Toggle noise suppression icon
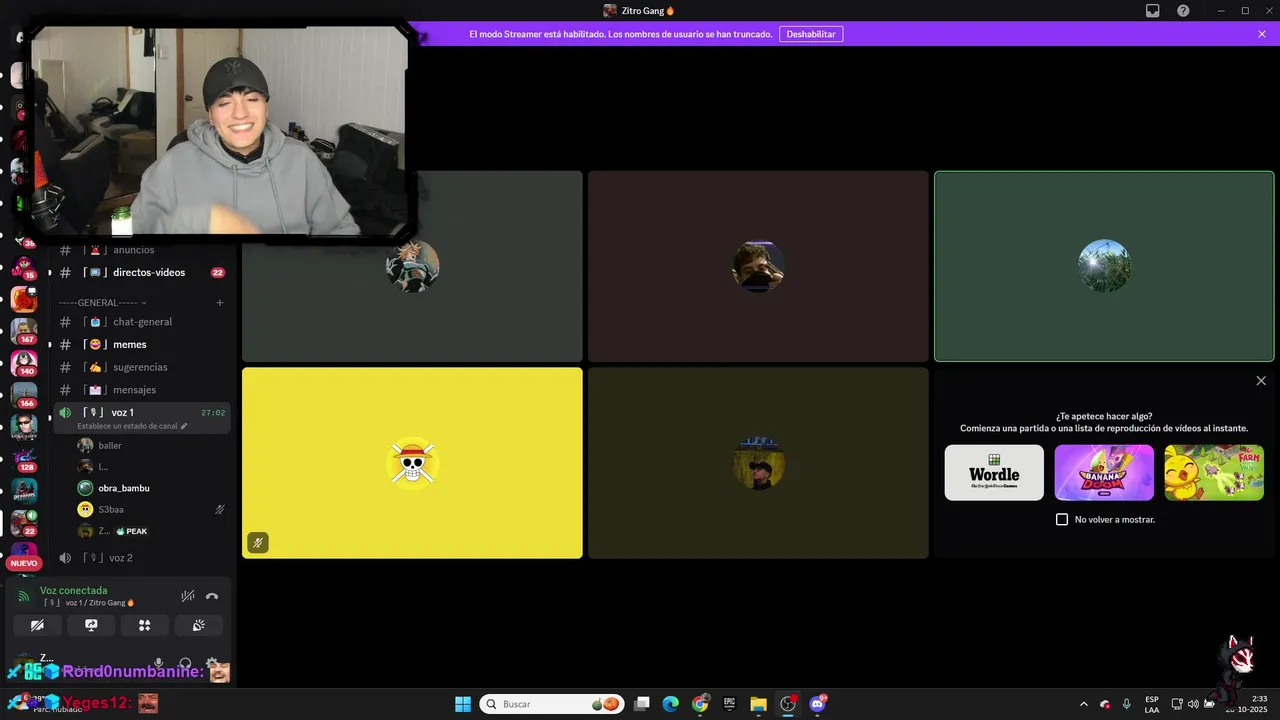The width and height of the screenshot is (1280, 720). pyautogui.click(x=187, y=596)
